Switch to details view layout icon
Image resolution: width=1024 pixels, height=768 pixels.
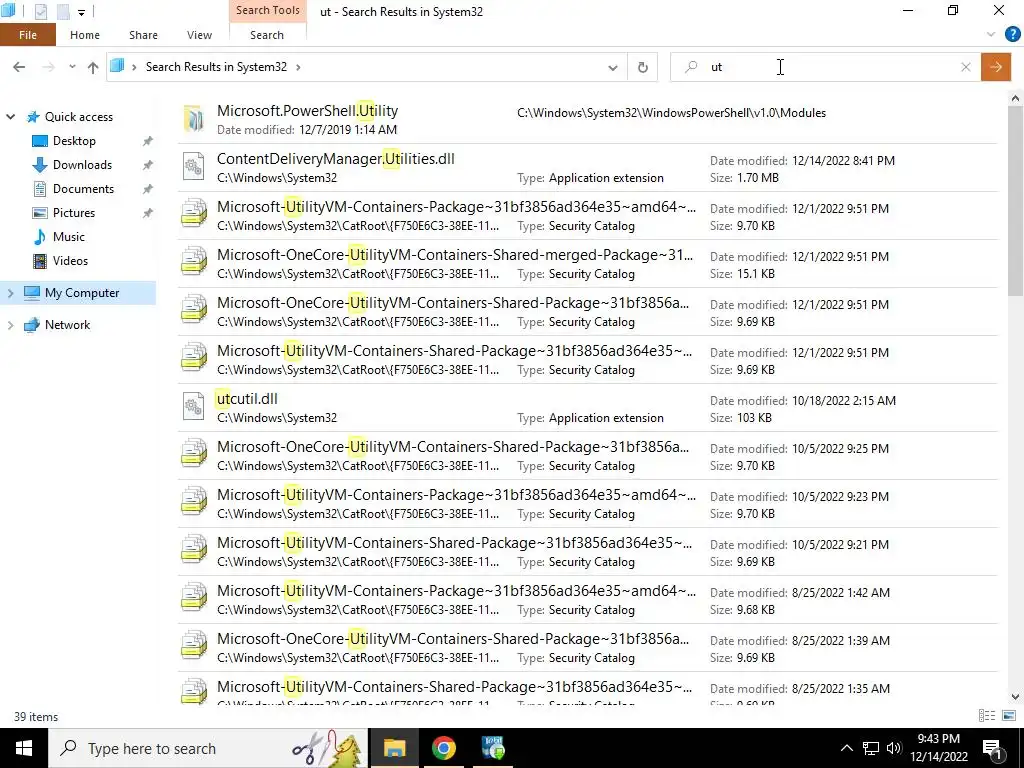tap(987, 716)
